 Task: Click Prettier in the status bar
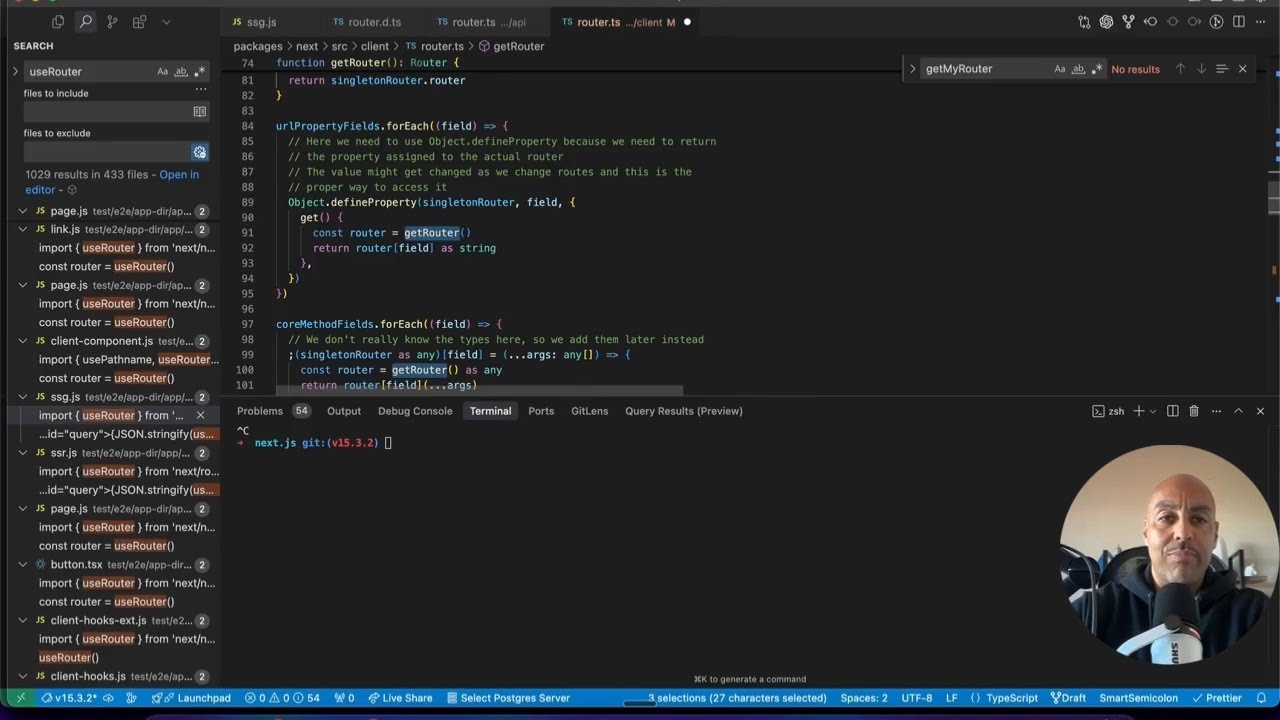(1216, 698)
